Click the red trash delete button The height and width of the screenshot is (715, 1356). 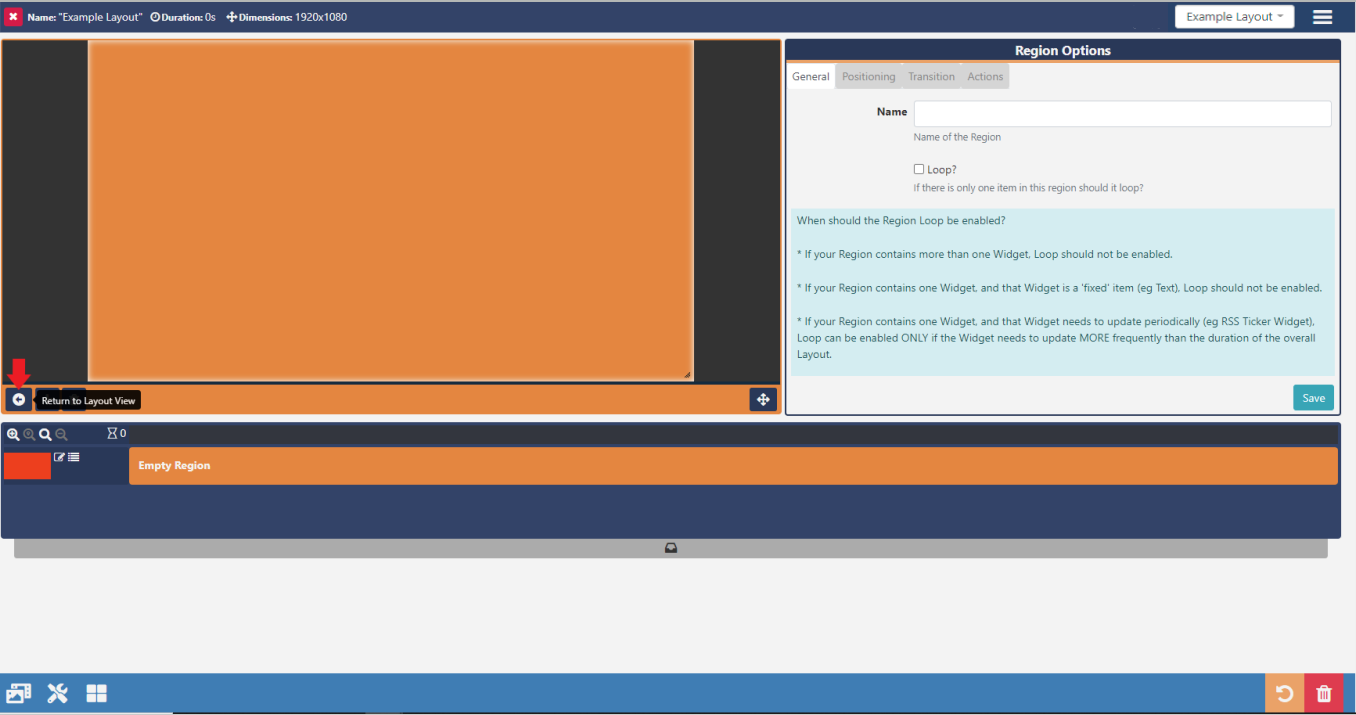[x=1324, y=694]
